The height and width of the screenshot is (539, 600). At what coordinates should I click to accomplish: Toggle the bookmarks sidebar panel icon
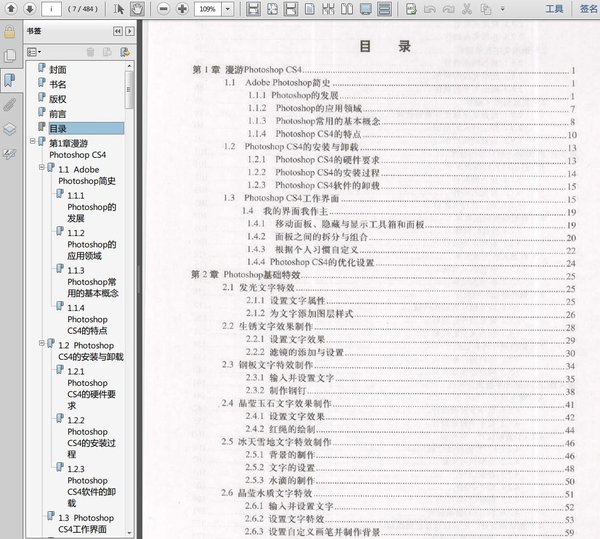coord(10,80)
